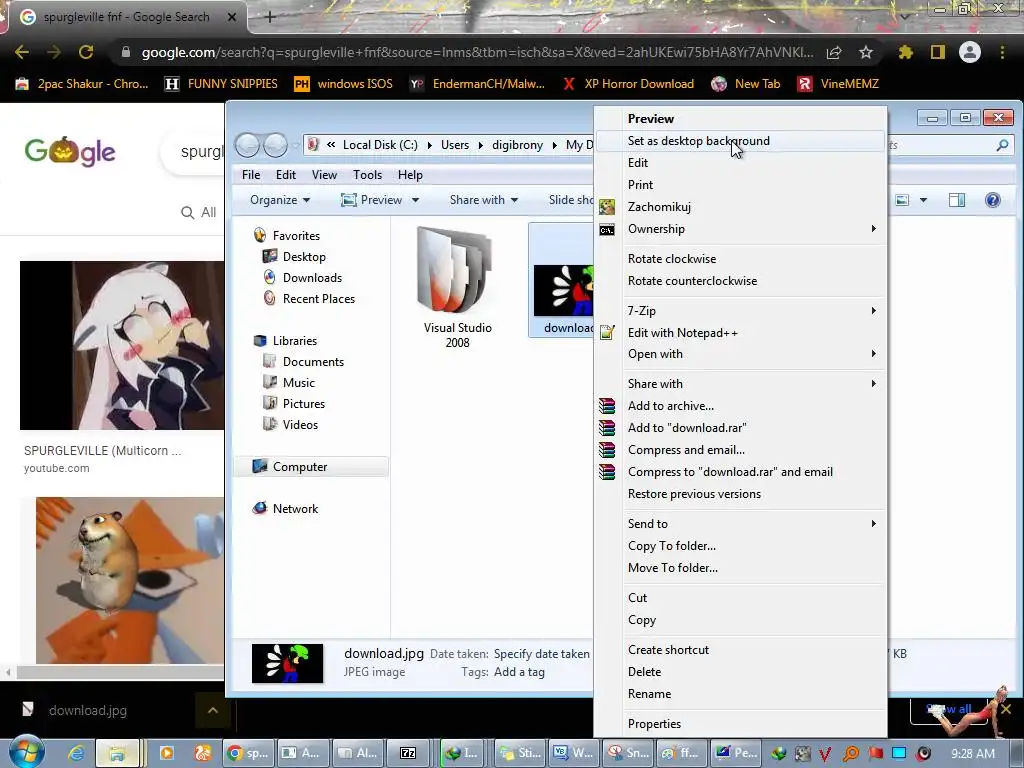Open Internet Explorer from taskbar

point(76,753)
